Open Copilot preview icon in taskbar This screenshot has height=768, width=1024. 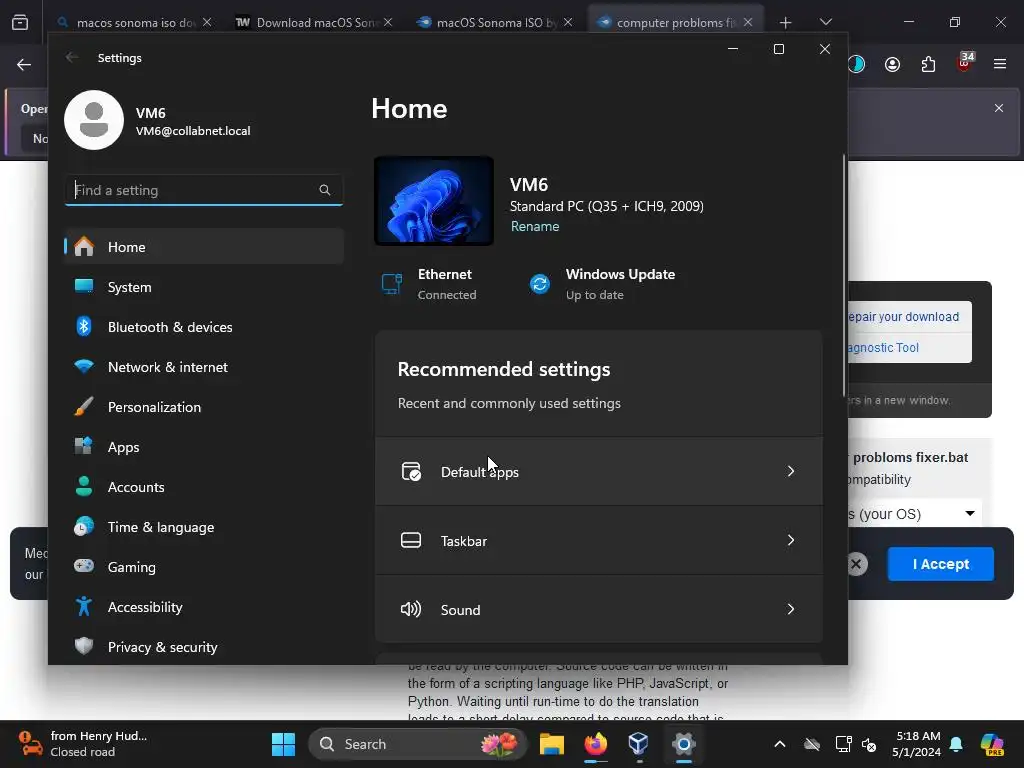992,744
